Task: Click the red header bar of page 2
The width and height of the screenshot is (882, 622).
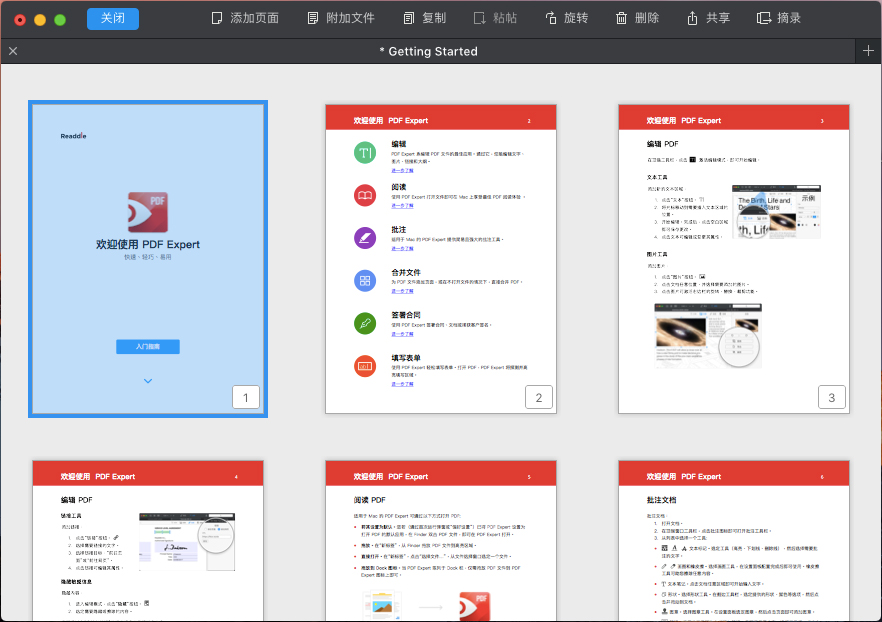Action: click(441, 118)
